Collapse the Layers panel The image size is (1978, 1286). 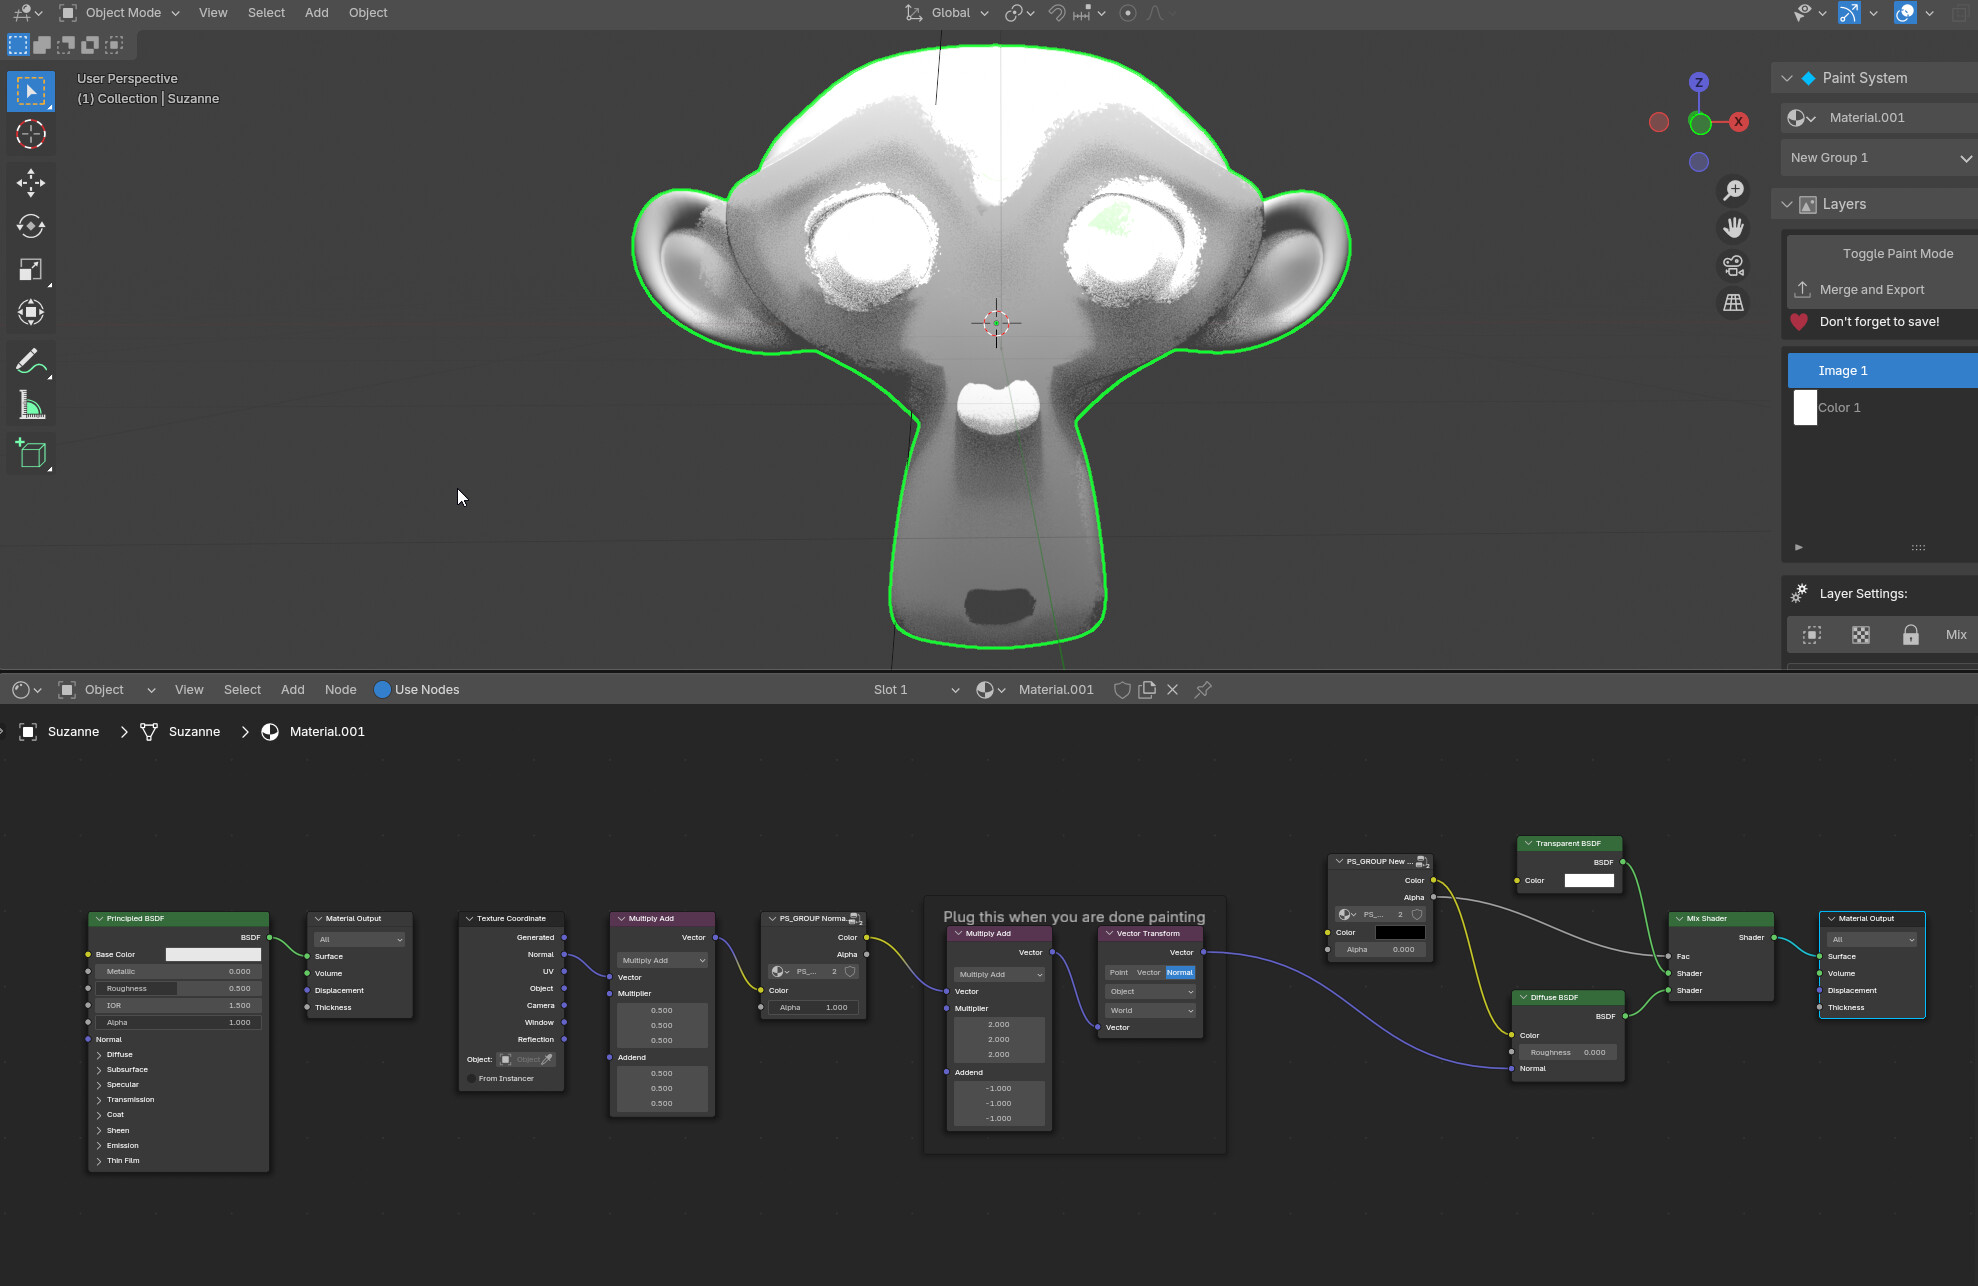[1787, 204]
